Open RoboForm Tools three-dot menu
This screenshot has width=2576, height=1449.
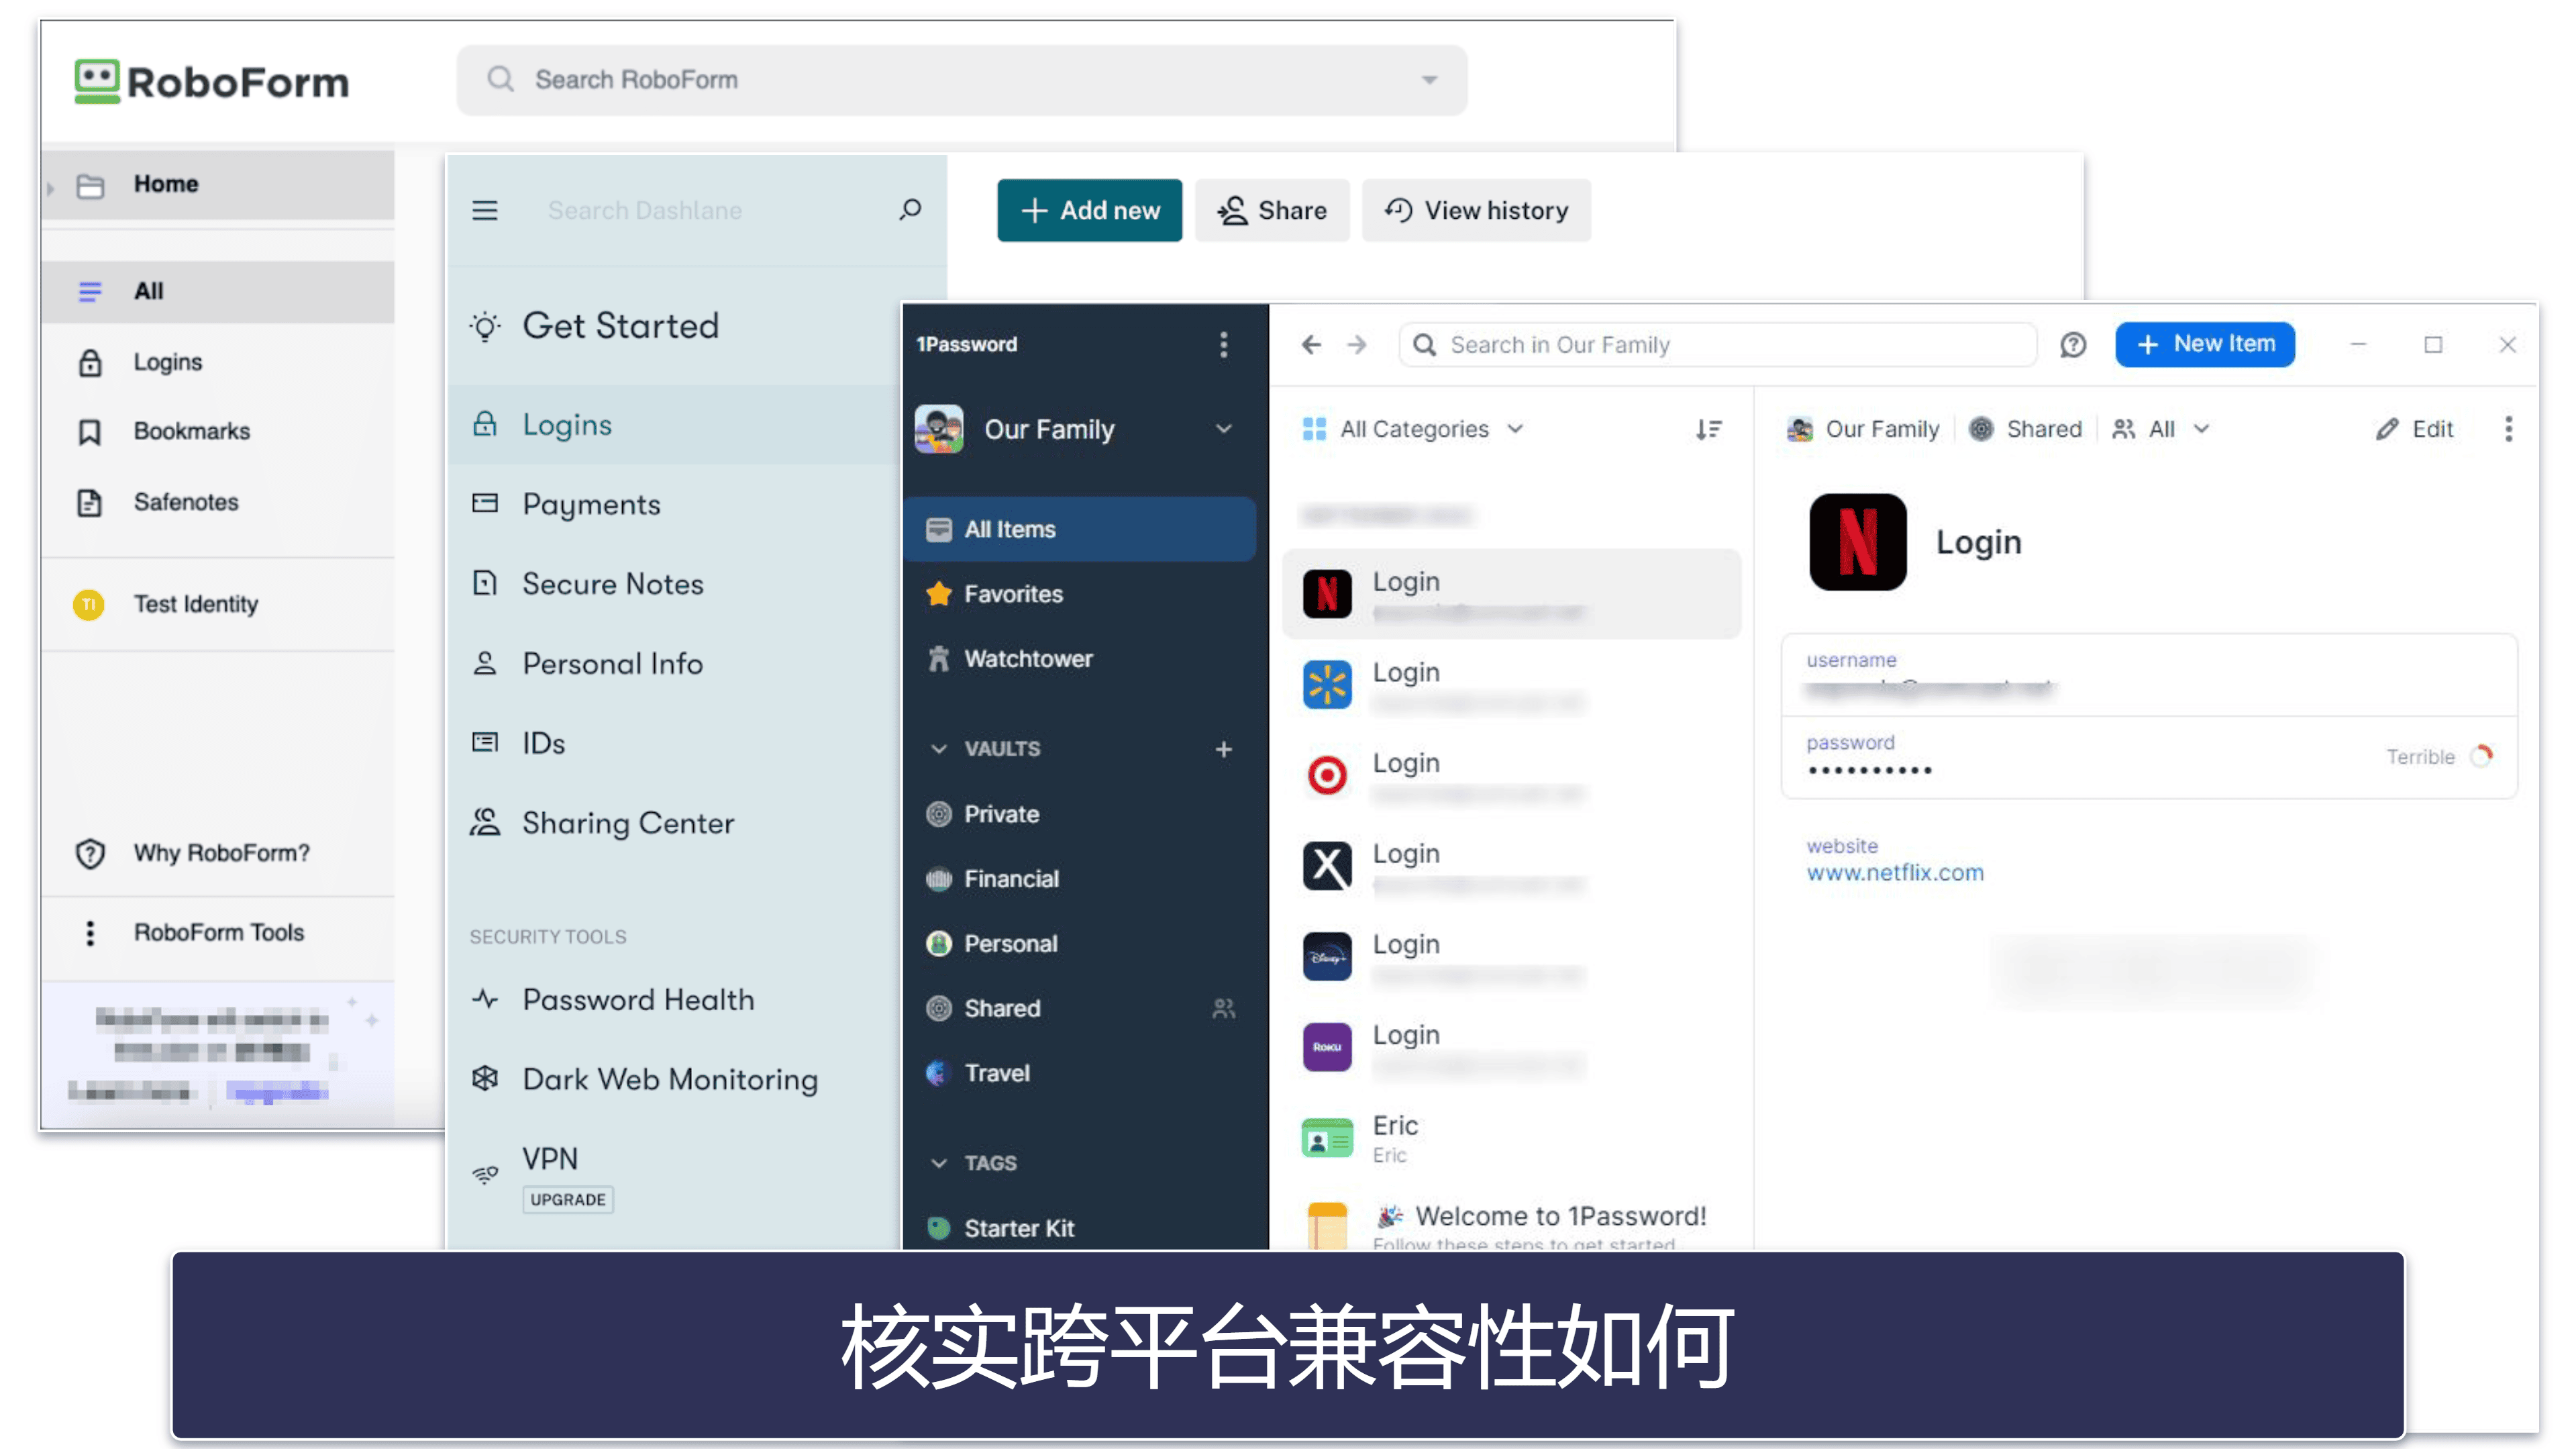point(90,932)
